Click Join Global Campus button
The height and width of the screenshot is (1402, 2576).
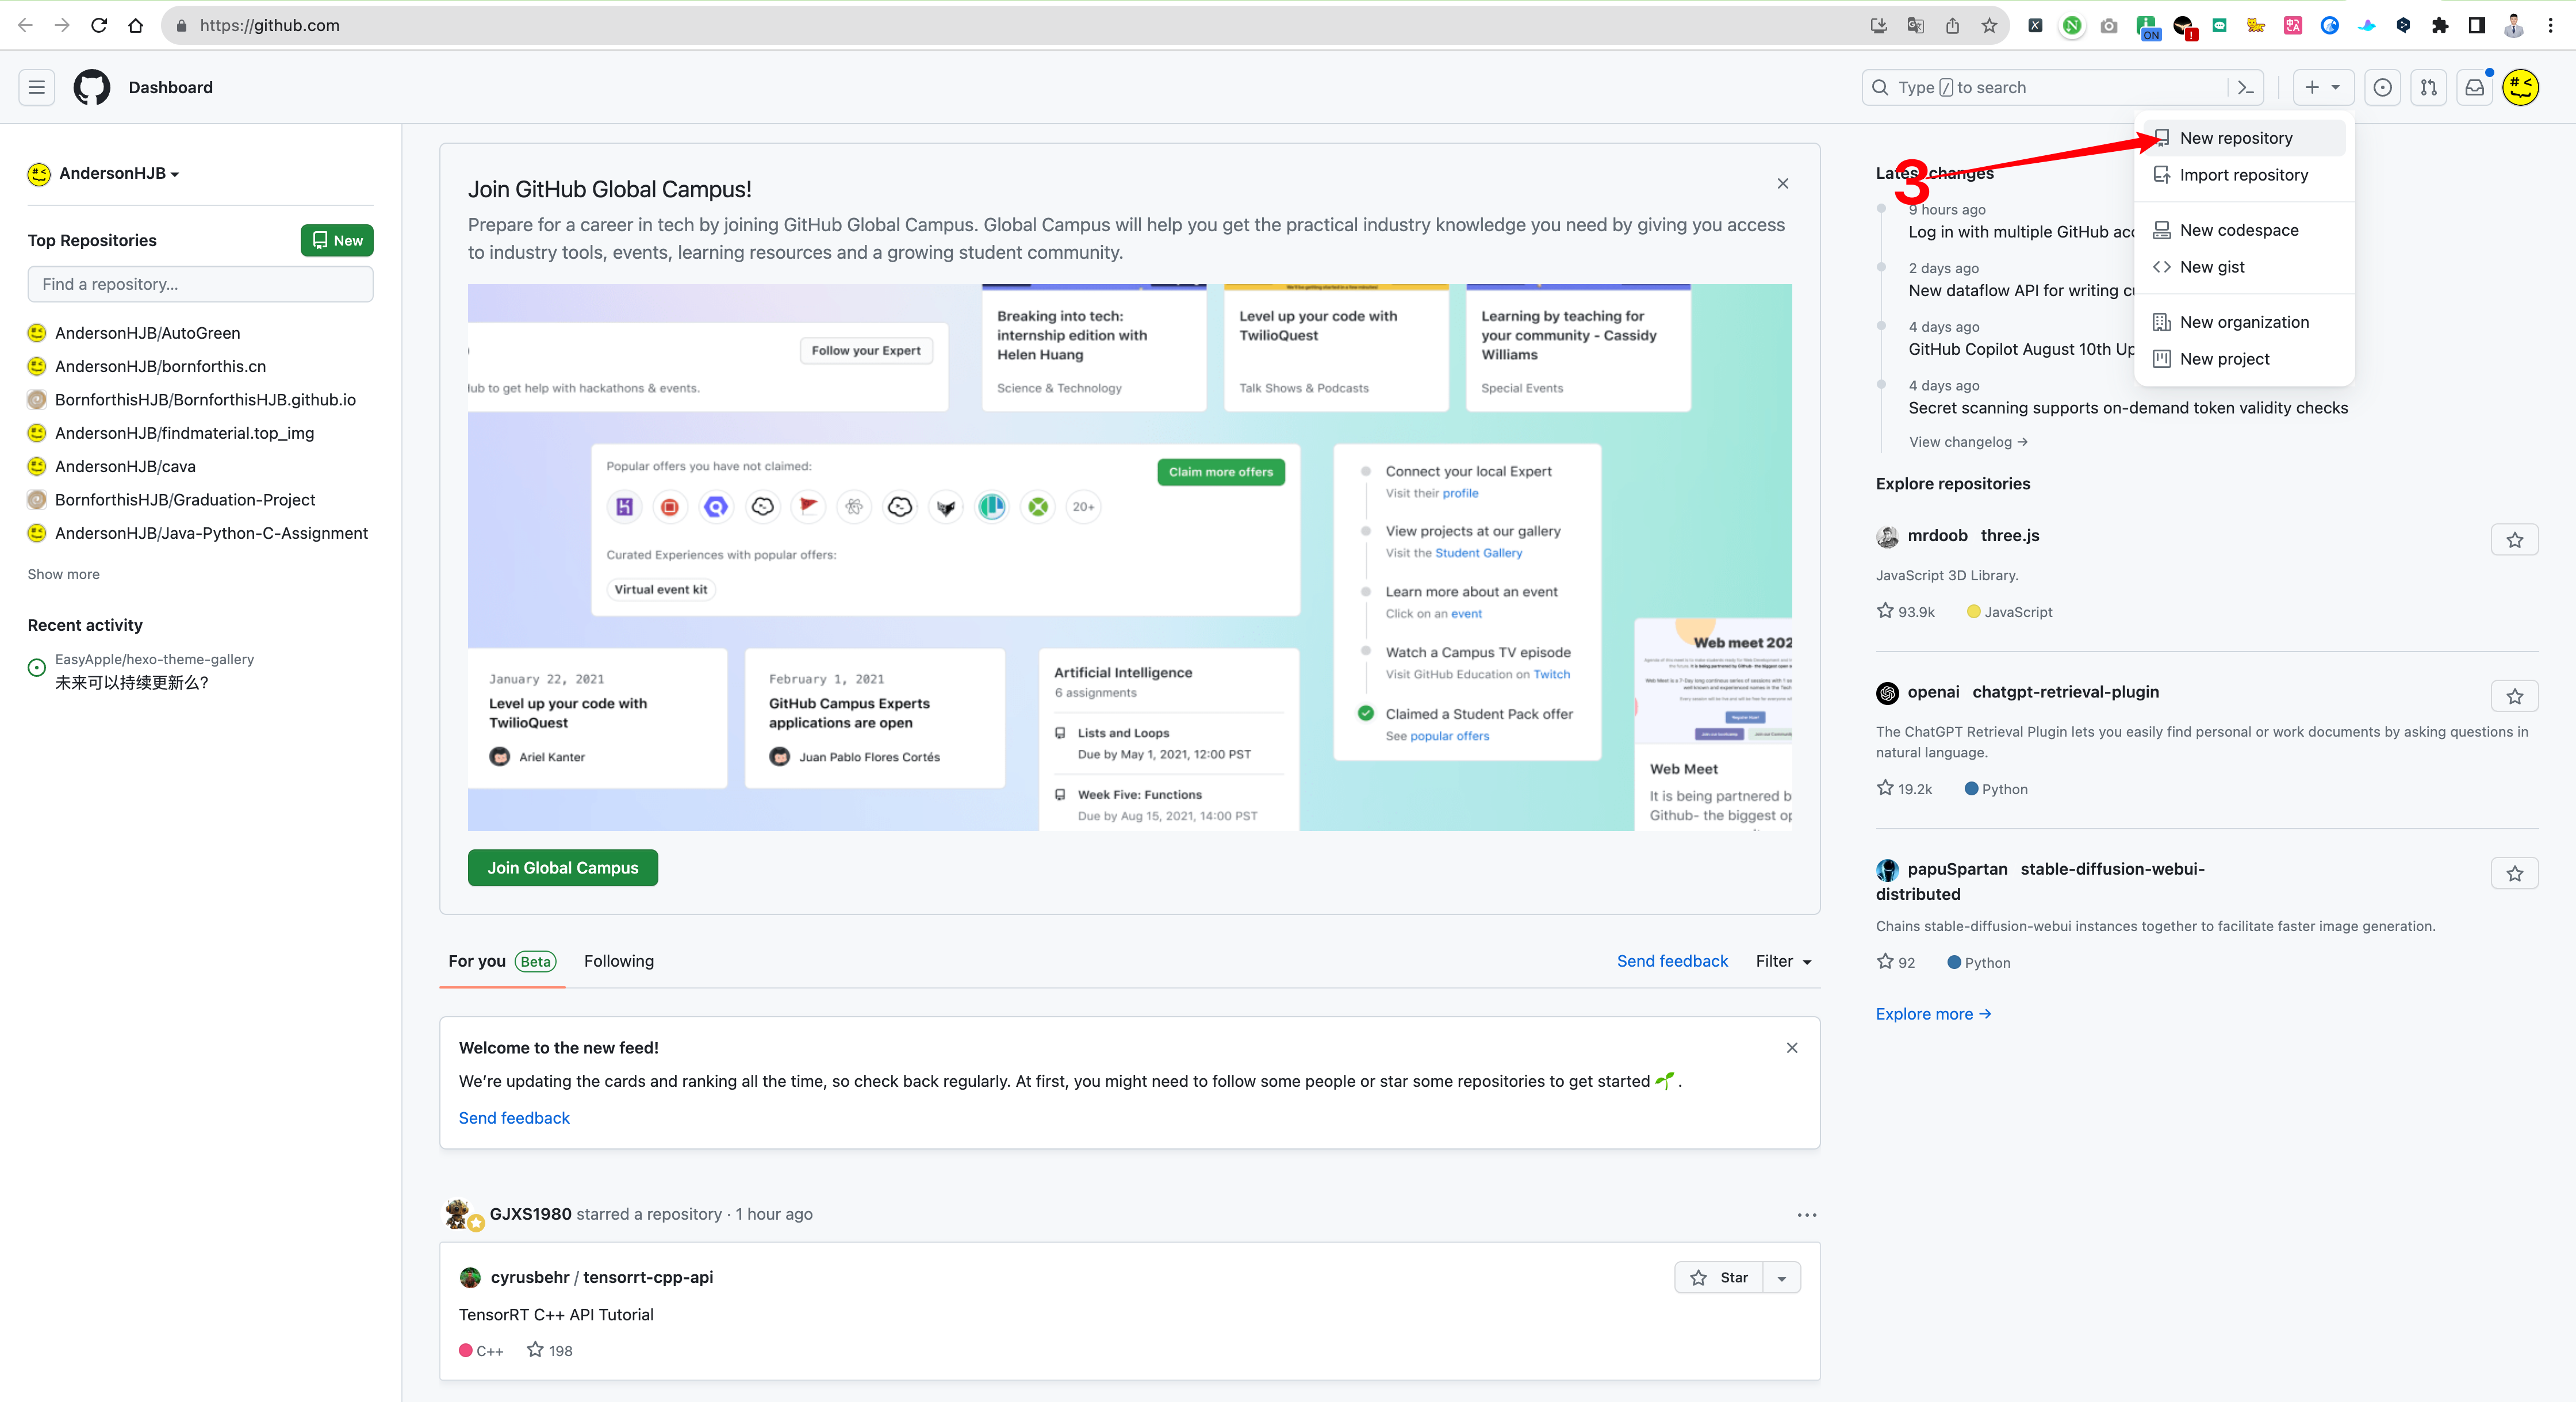pyautogui.click(x=563, y=868)
